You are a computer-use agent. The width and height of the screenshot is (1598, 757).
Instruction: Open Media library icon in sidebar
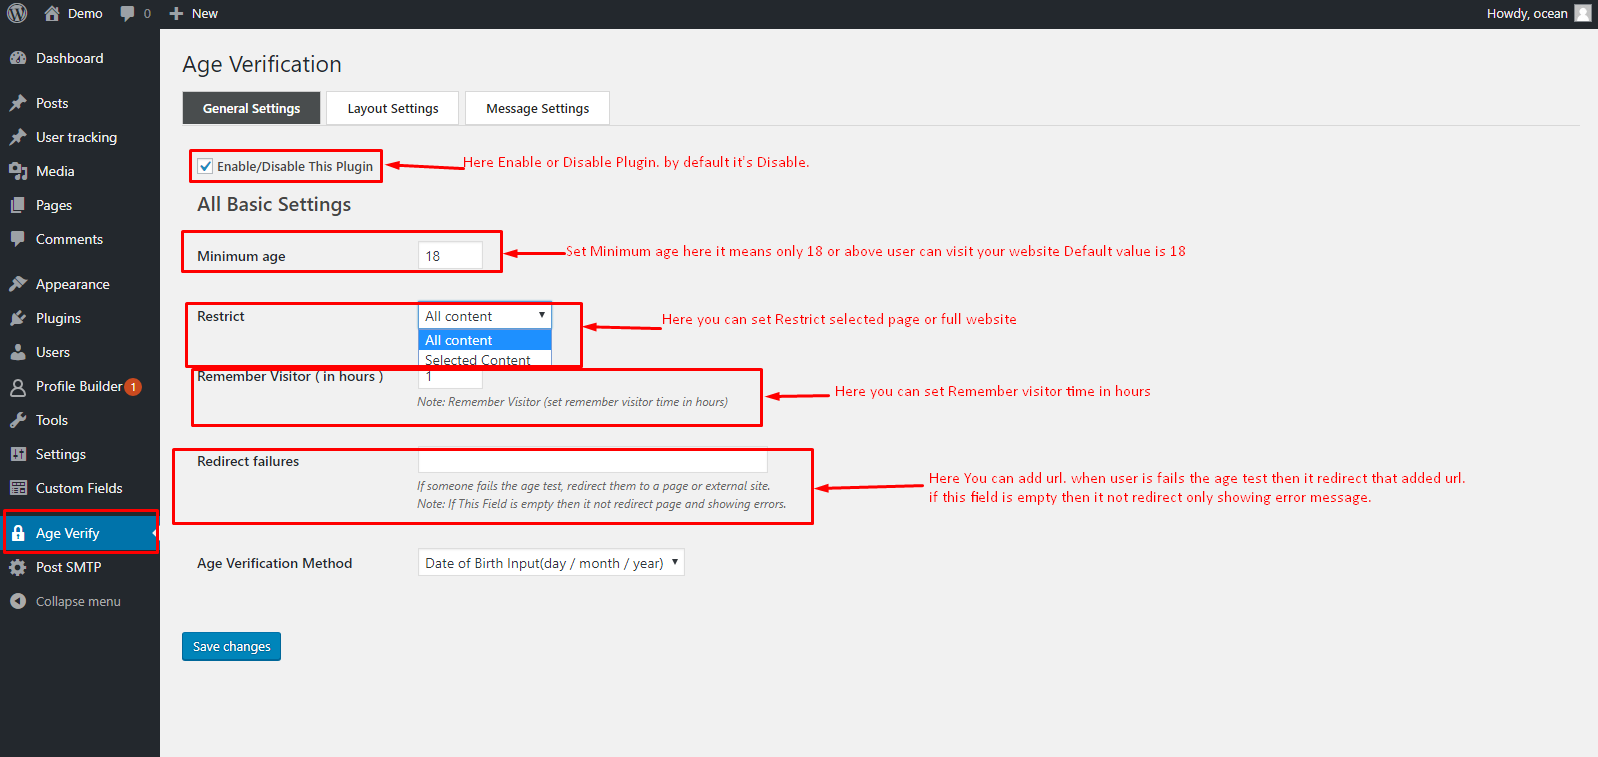click(x=18, y=171)
